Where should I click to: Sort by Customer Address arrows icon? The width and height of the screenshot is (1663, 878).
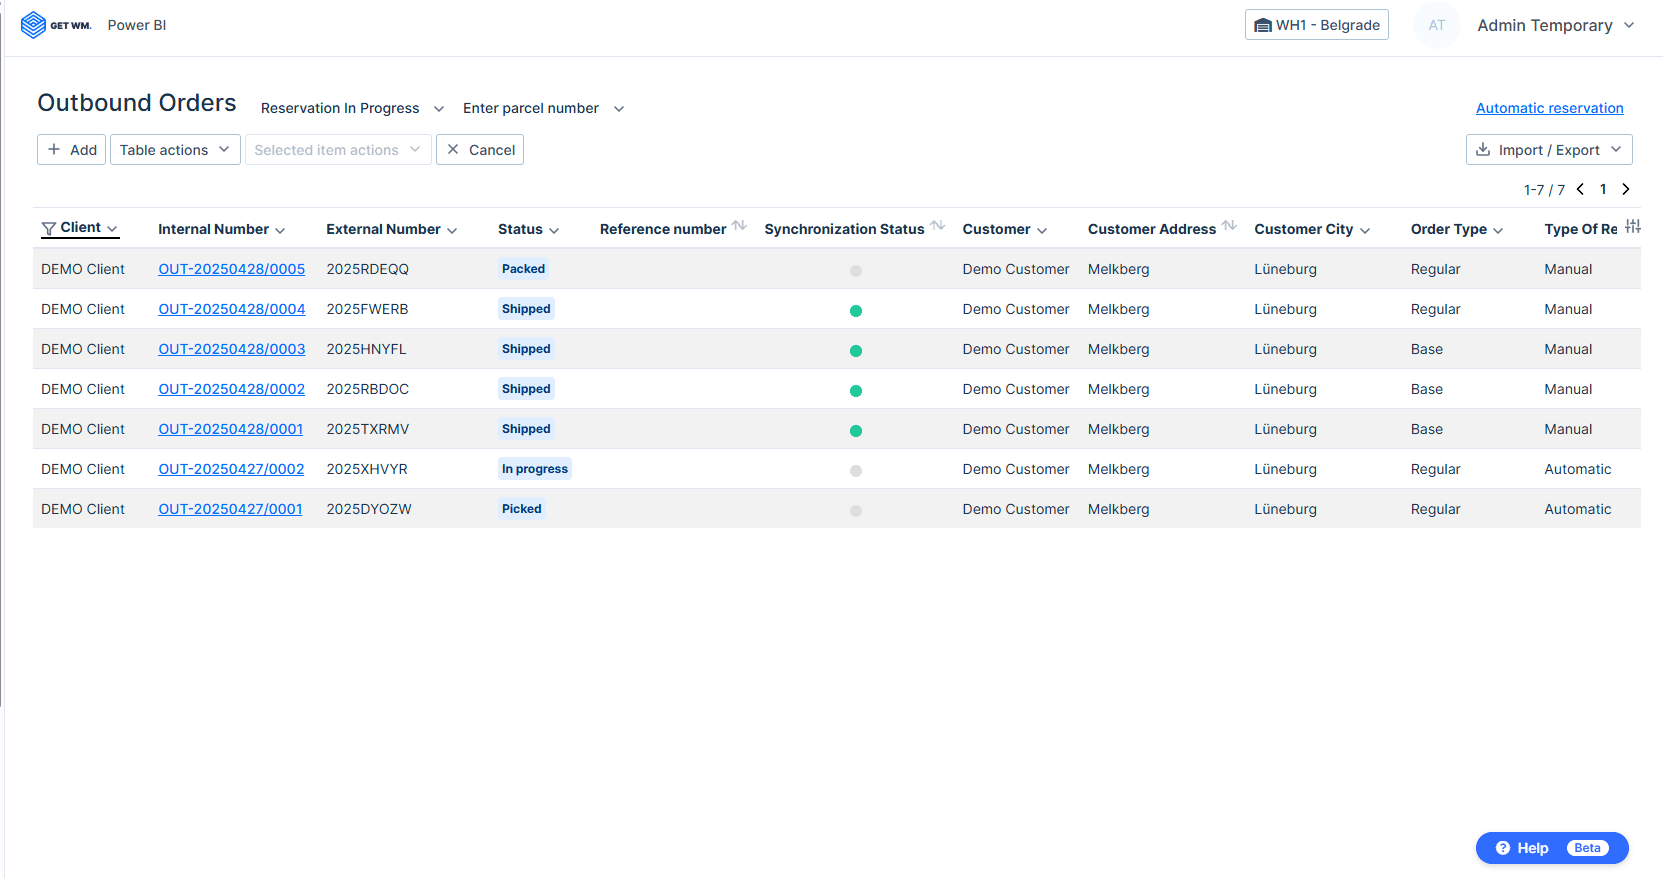click(1230, 226)
